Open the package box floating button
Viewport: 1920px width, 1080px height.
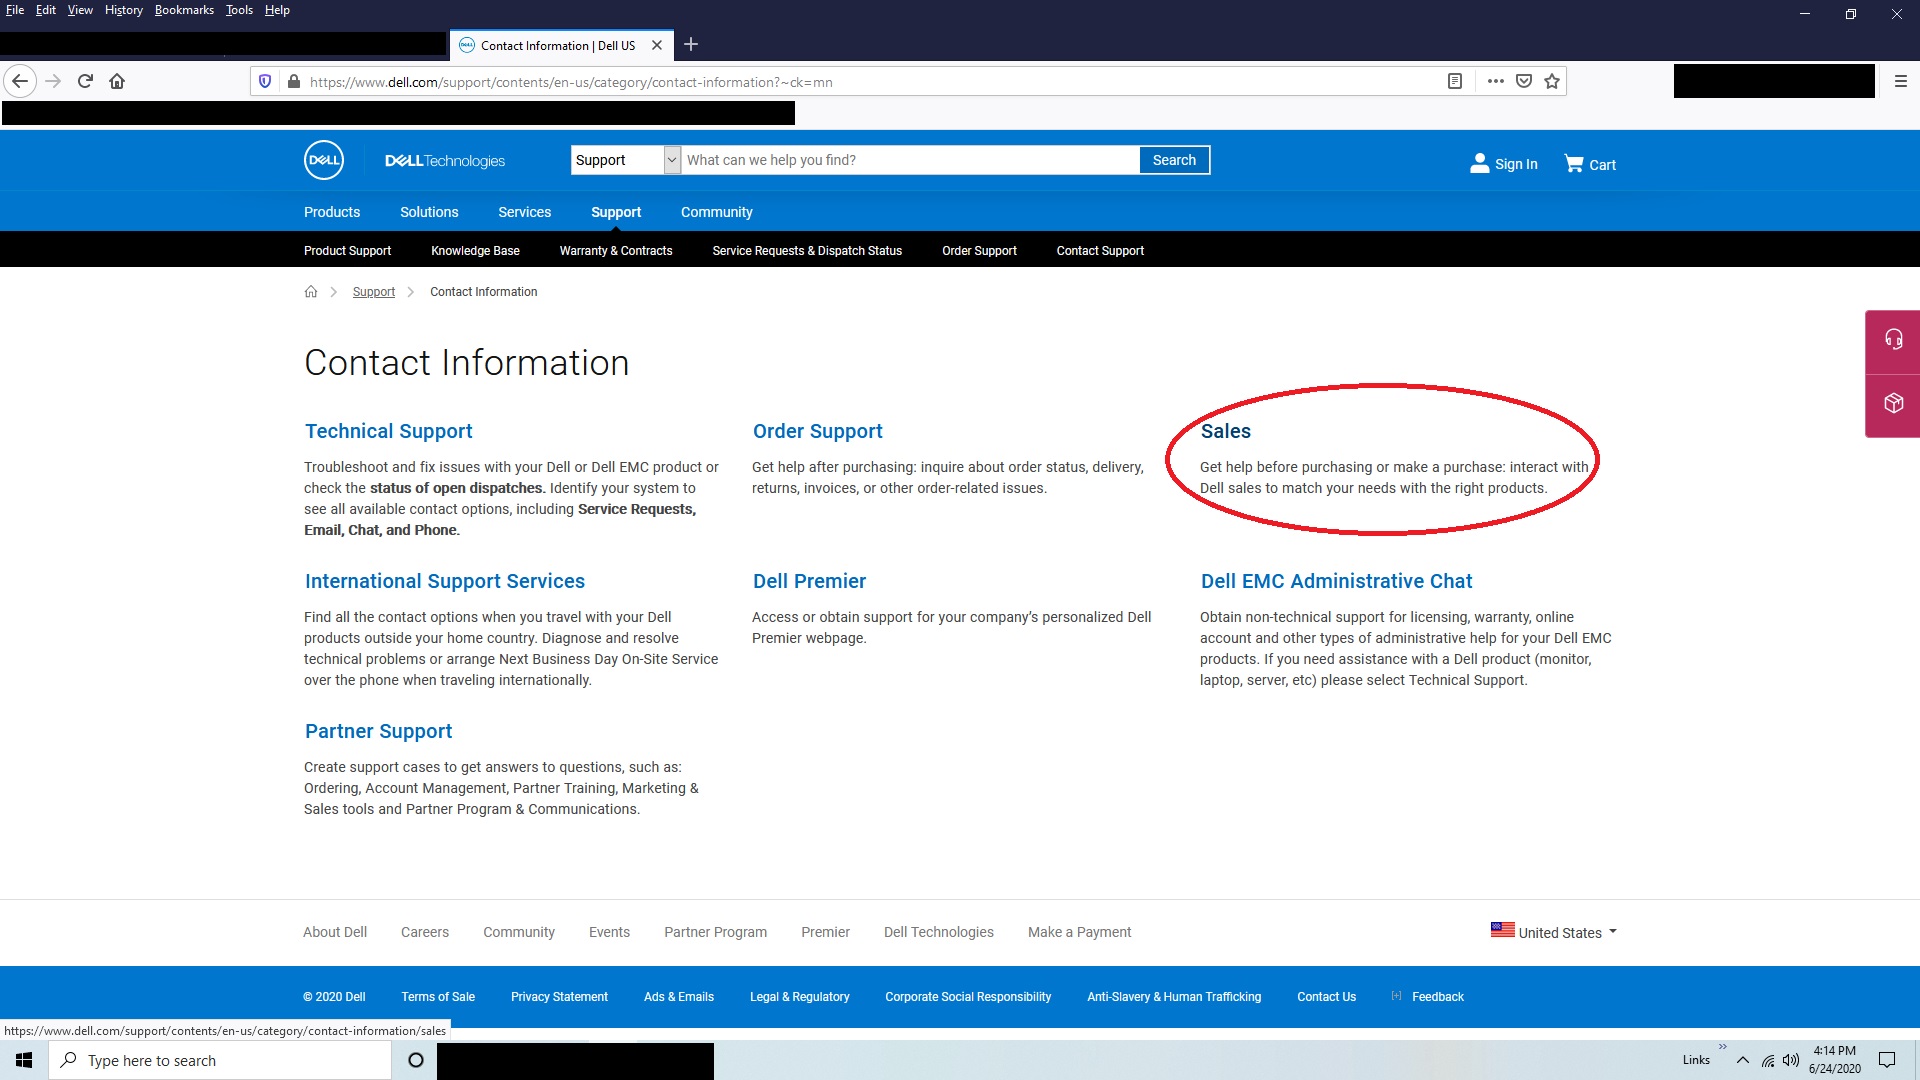tap(1893, 403)
